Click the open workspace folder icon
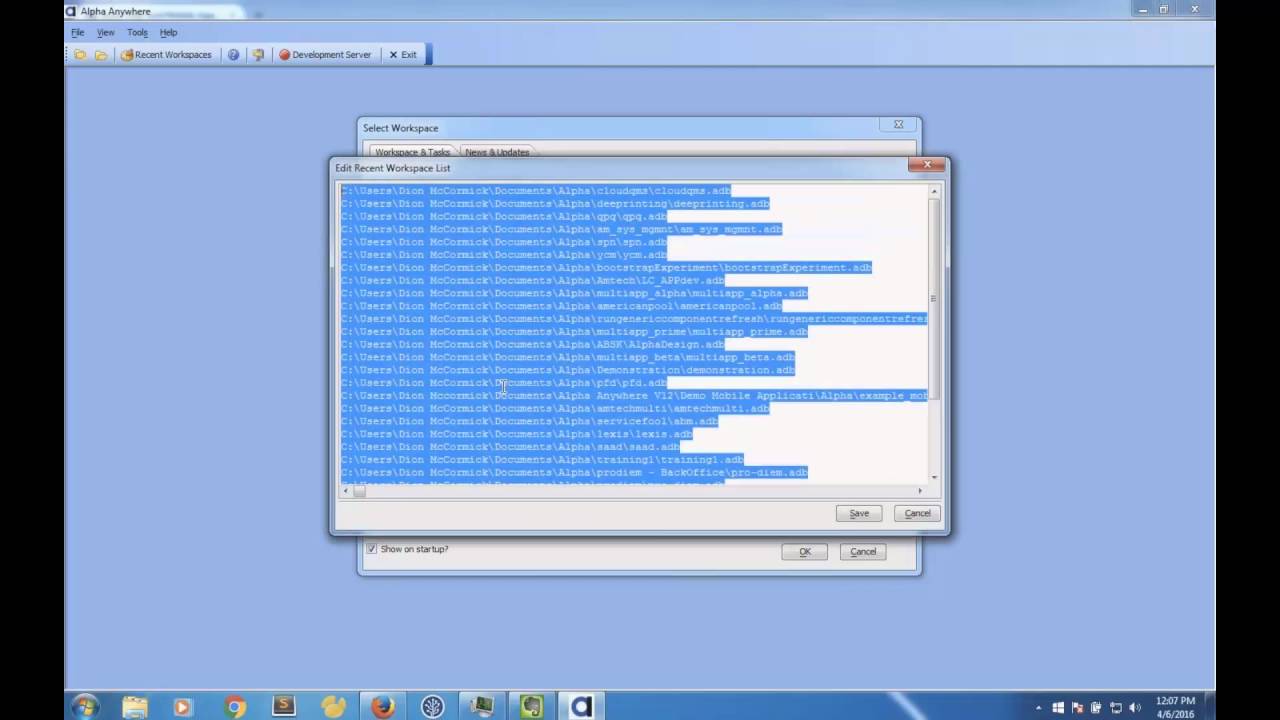The height and width of the screenshot is (720, 1280). [101, 55]
